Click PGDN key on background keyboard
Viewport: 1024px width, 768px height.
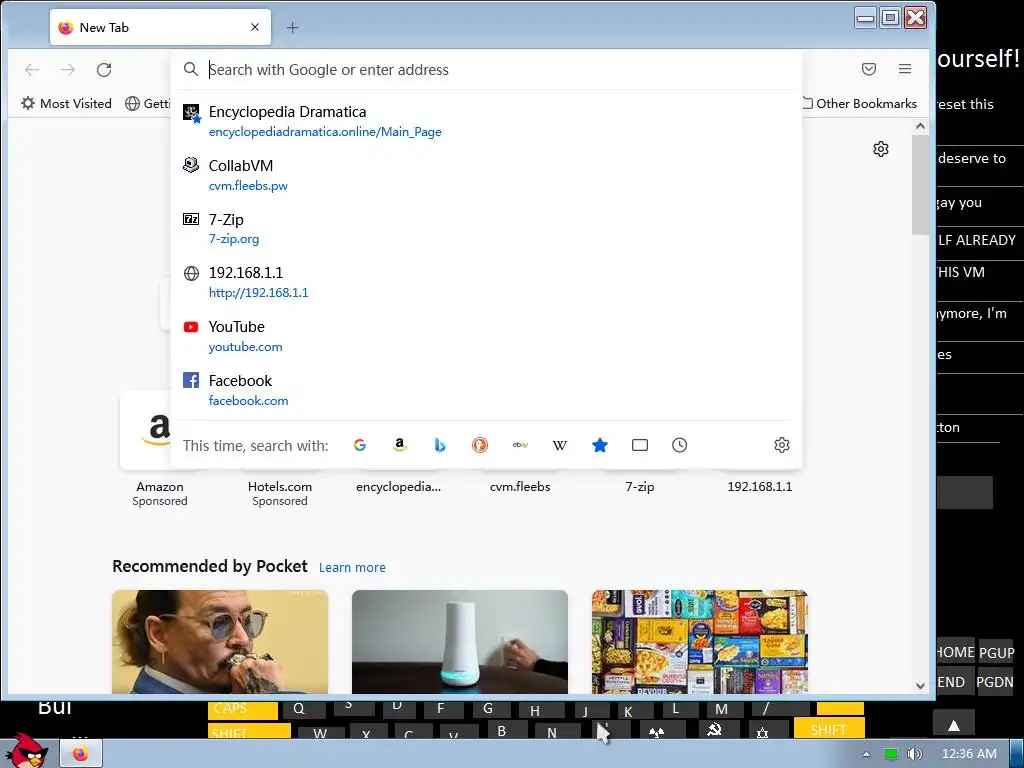click(x=995, y=682)
